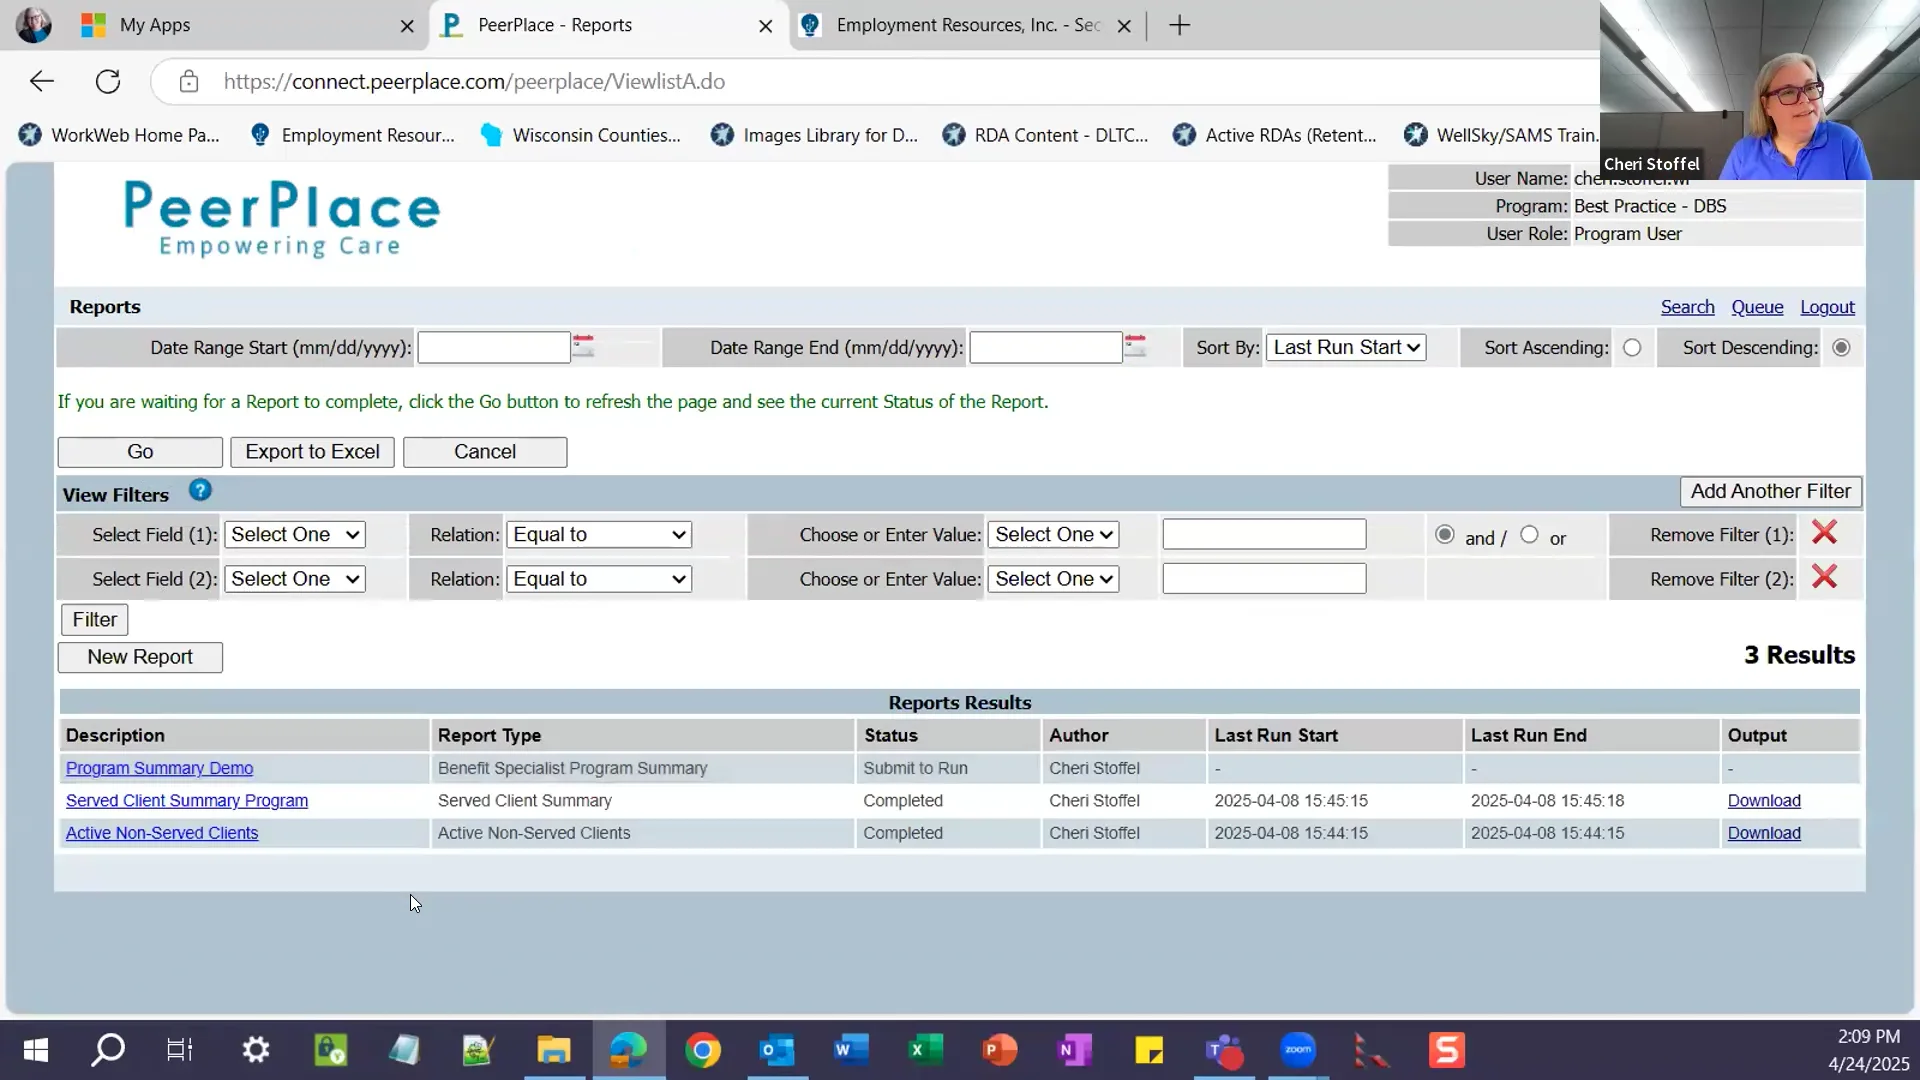Remove Filter (1) with red X
This screenshot has width=1920, height=1080.
pyautogui.click(x=1824, y=533)
